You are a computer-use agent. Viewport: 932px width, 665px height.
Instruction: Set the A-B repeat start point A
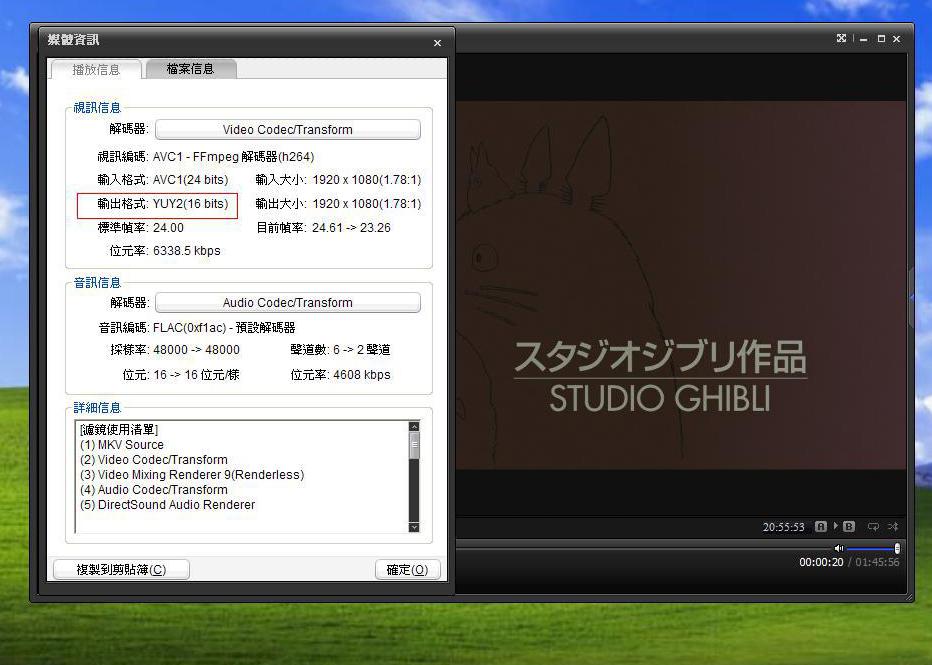pyautogui.click(x=821, y=526)
